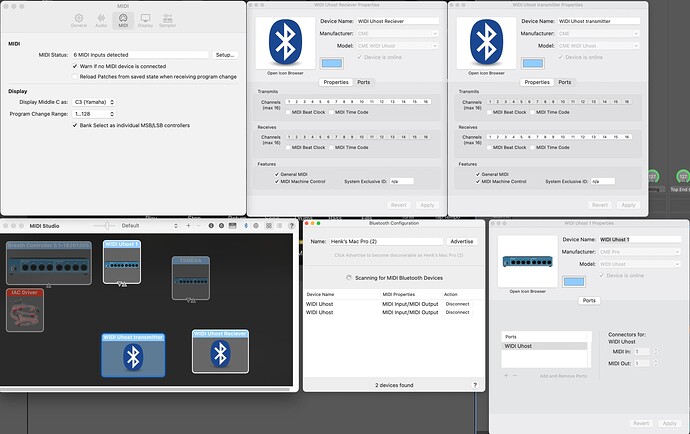The height and width of the screenshot is (434, 690).
Task: Switch to Ports tab in WIDI Uhost transmitter Properties
Action: (565, 82)
